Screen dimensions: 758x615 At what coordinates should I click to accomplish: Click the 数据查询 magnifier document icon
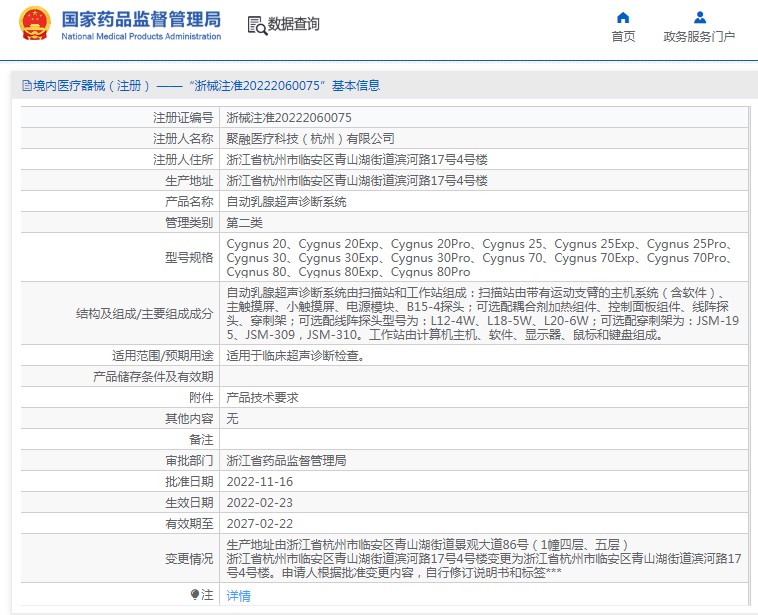[x=255, y=24]
